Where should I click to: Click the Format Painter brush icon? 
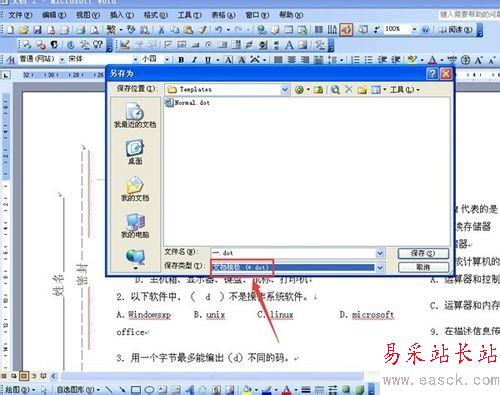point(202,30)
